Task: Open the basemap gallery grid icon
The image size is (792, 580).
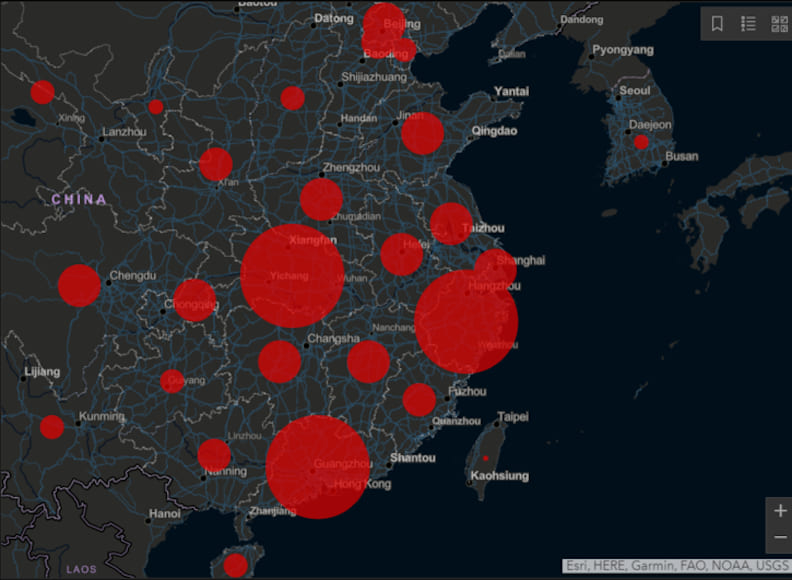Action: [x=779, y=24]
